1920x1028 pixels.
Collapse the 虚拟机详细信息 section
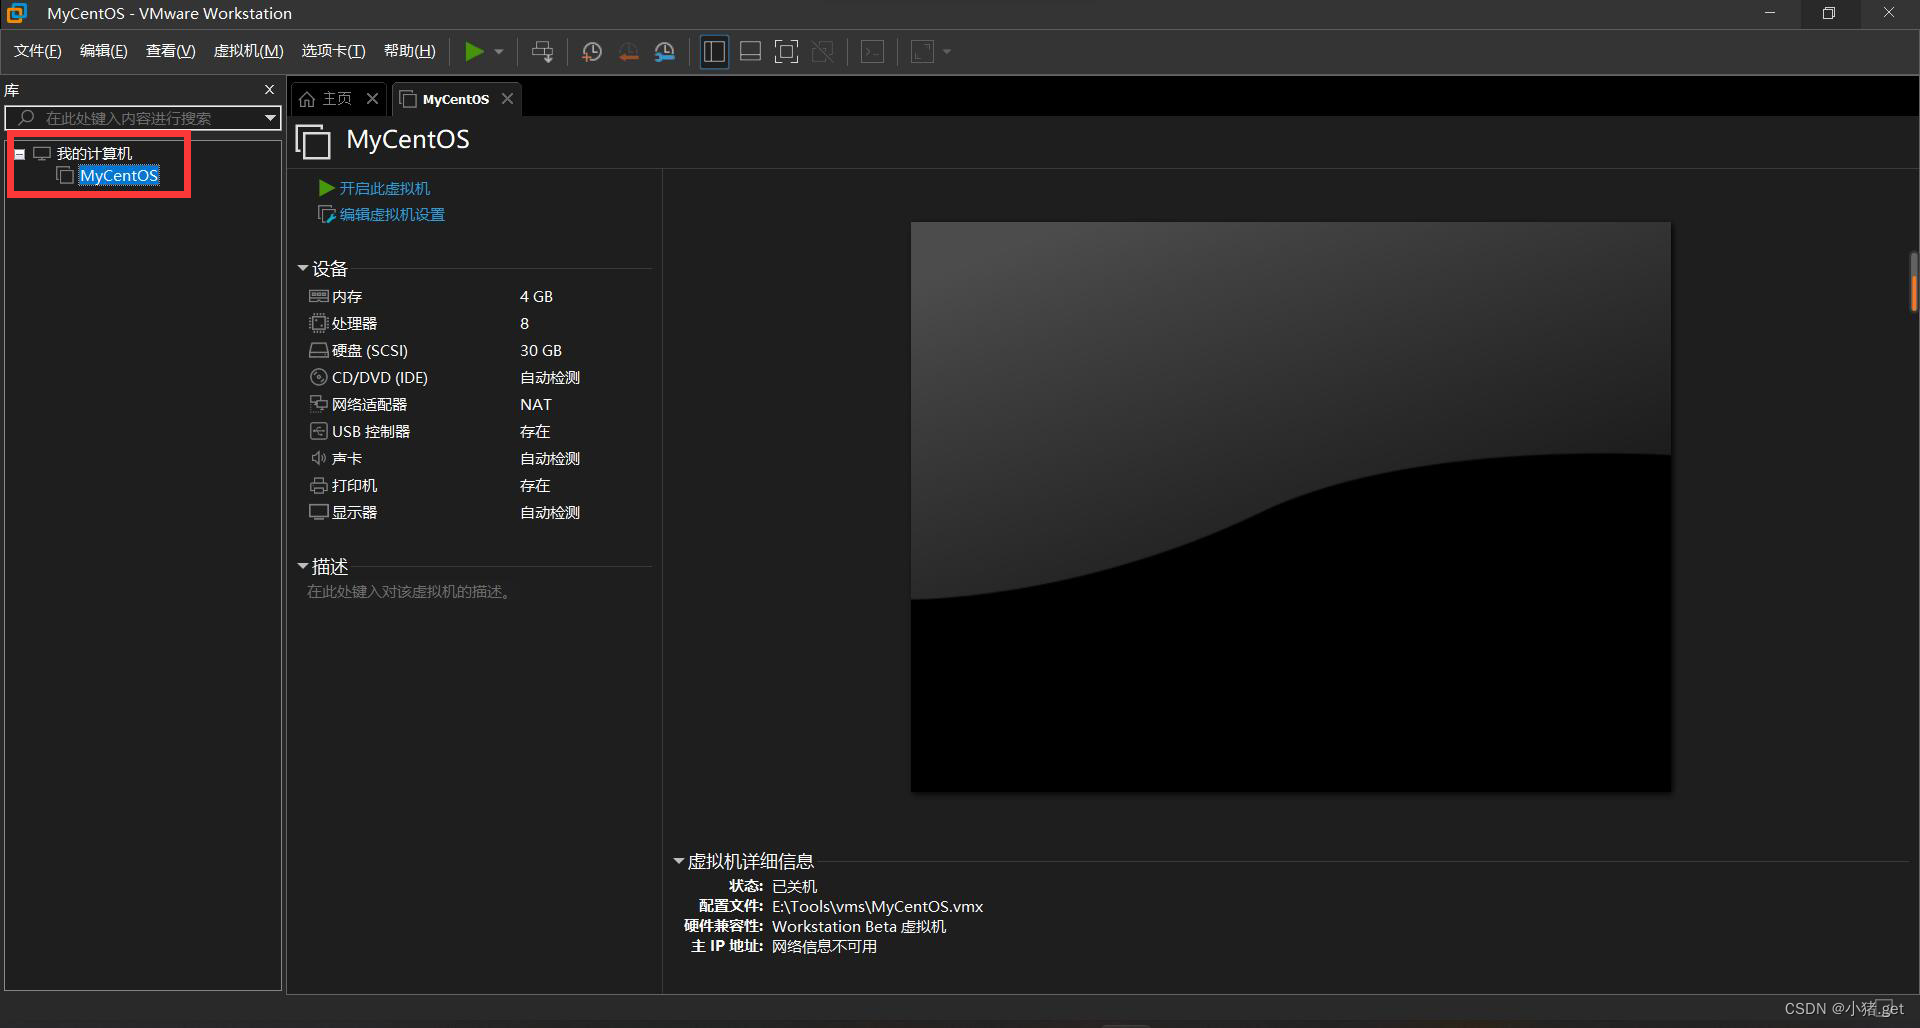pos(679,861)
